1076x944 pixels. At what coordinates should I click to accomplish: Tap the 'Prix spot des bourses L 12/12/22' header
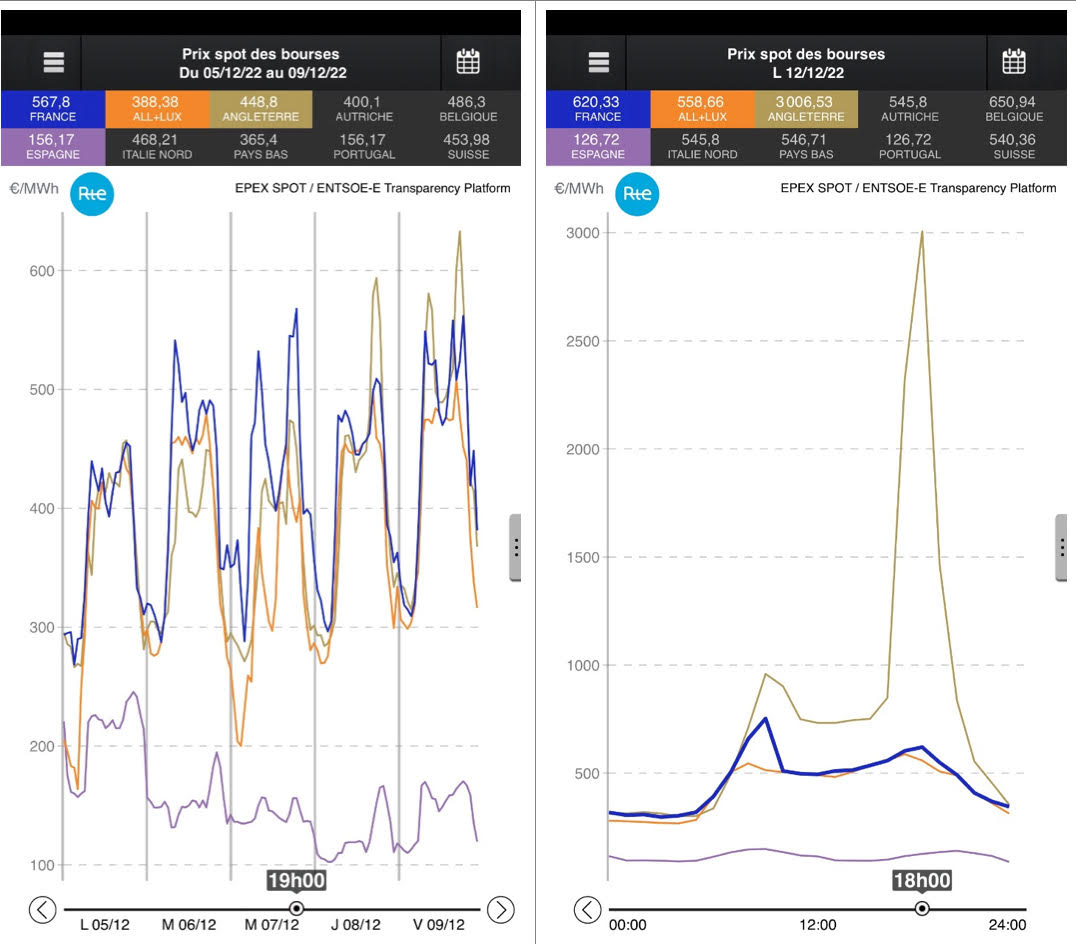point(805,63)
